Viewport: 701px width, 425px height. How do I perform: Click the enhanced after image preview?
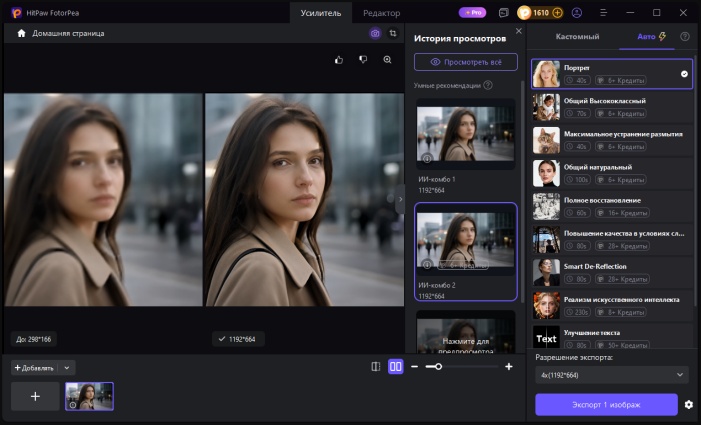tap(304, 199)
